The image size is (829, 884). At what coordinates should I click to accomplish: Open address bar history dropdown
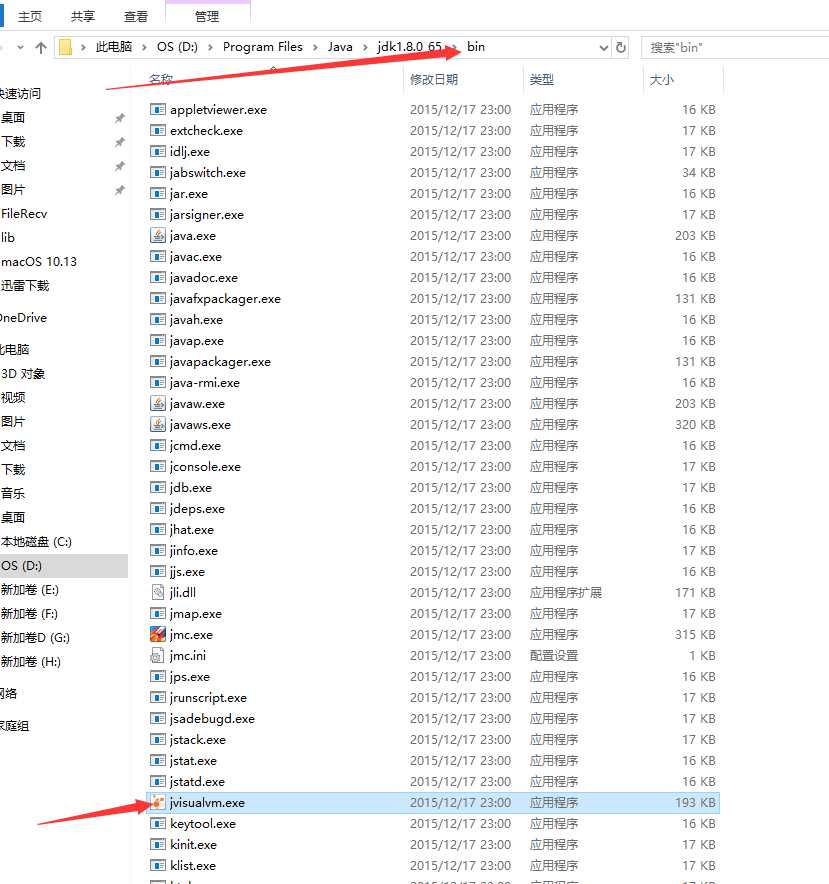pyautogui.click(x=603, y=47)
